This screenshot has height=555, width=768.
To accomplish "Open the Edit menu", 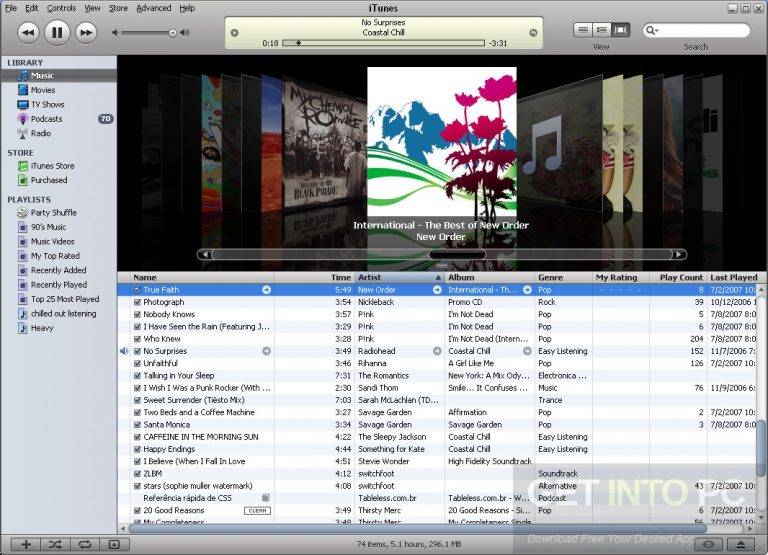I will pos(32,8).
